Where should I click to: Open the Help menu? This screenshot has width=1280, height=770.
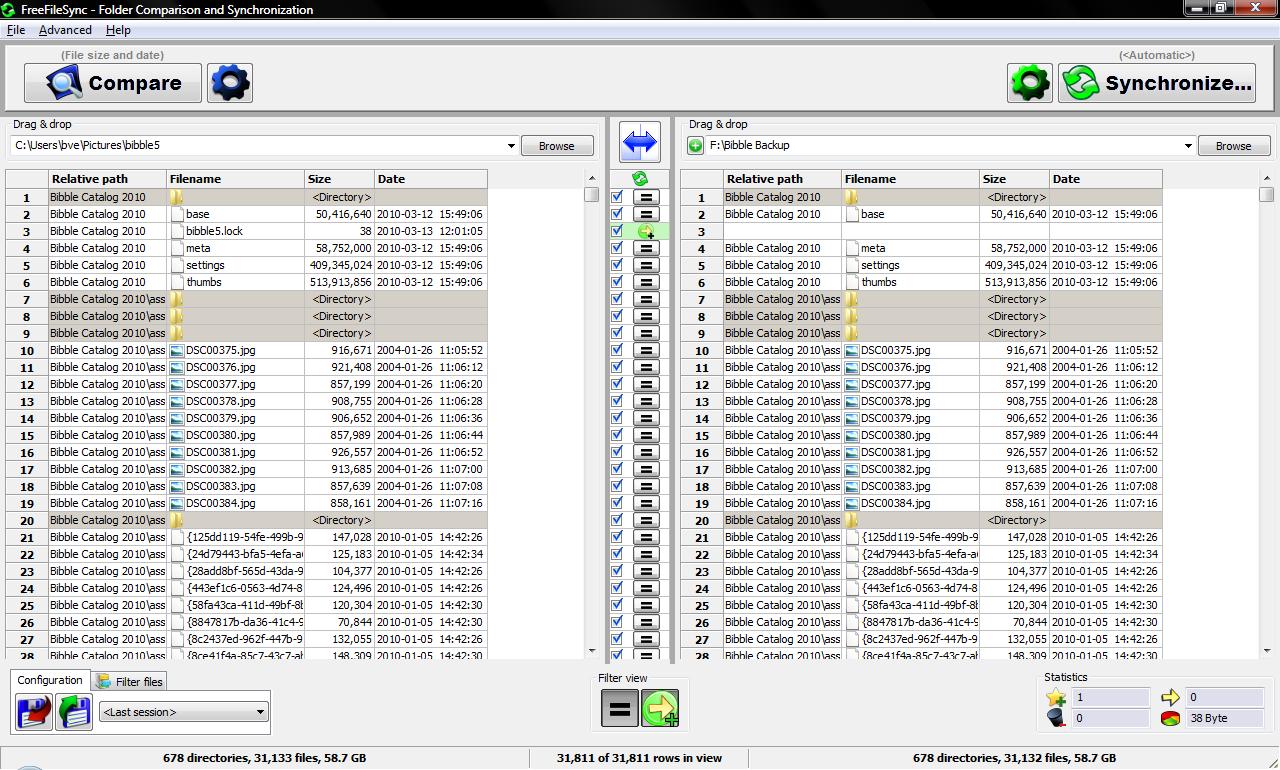coord(118,30)
